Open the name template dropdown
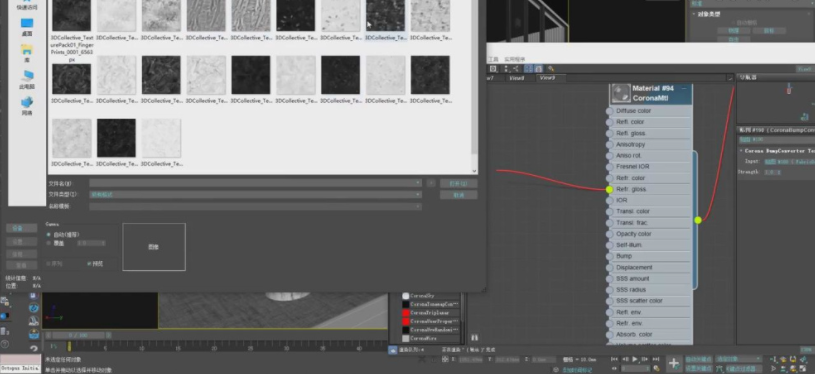 (x=255, y=206)
